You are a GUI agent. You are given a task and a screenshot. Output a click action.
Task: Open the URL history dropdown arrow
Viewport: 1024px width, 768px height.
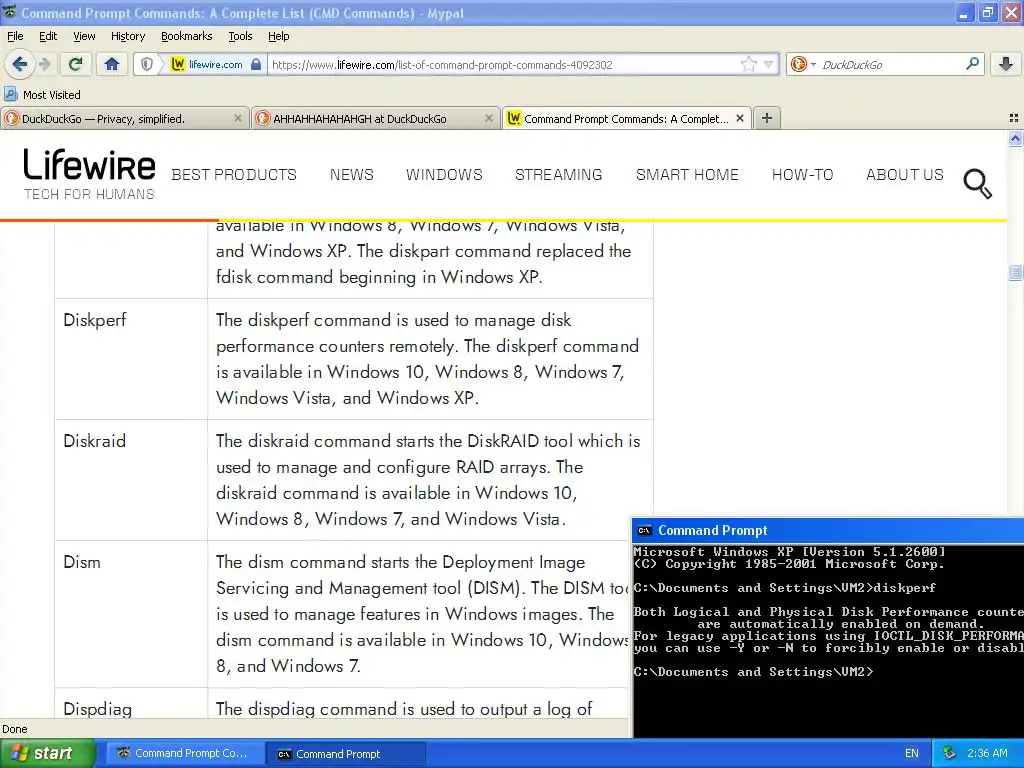pyautogui.click(x=769, y=64)
